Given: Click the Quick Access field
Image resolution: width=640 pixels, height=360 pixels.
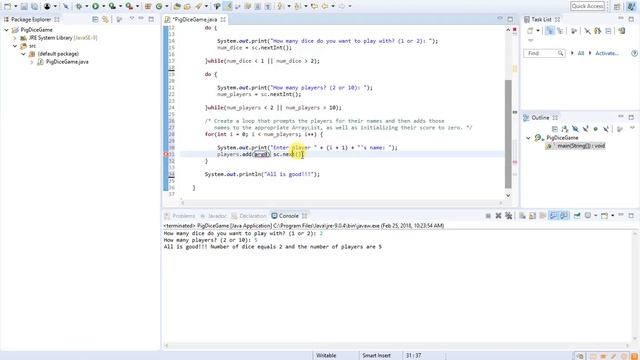Looking at the screenshot, I should click(x=587, y=6).
